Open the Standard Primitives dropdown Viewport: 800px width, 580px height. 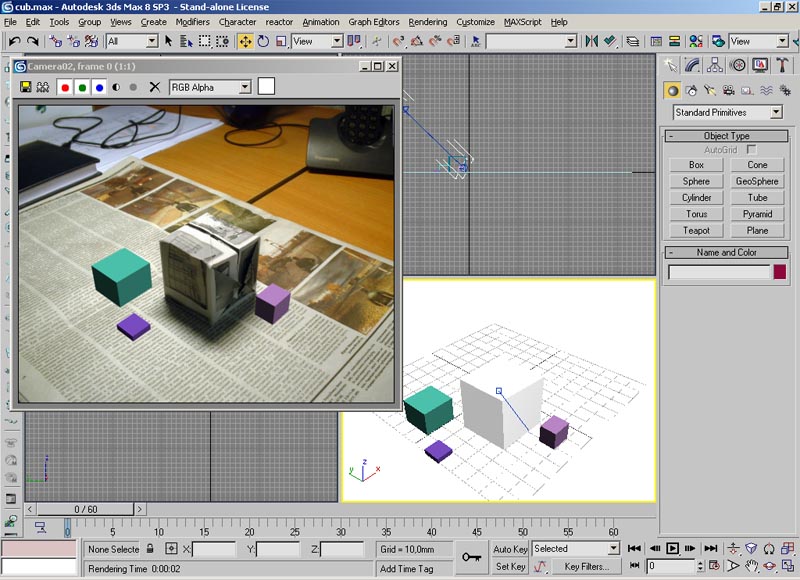pyautogui.click(x=727, y=113)
